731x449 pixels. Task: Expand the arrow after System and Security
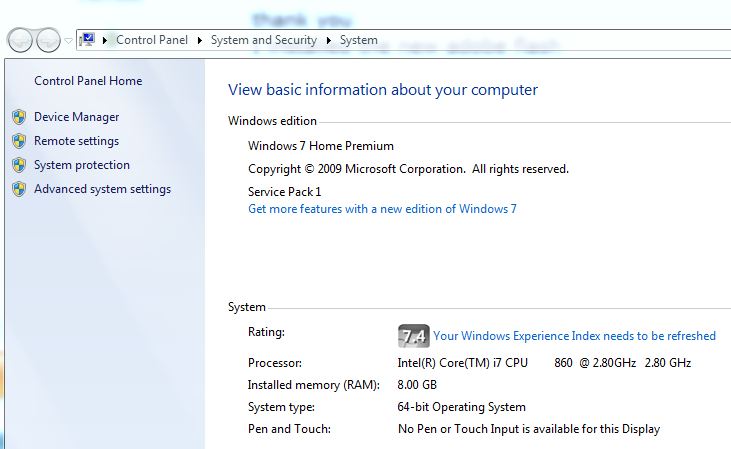pos(329,41)
